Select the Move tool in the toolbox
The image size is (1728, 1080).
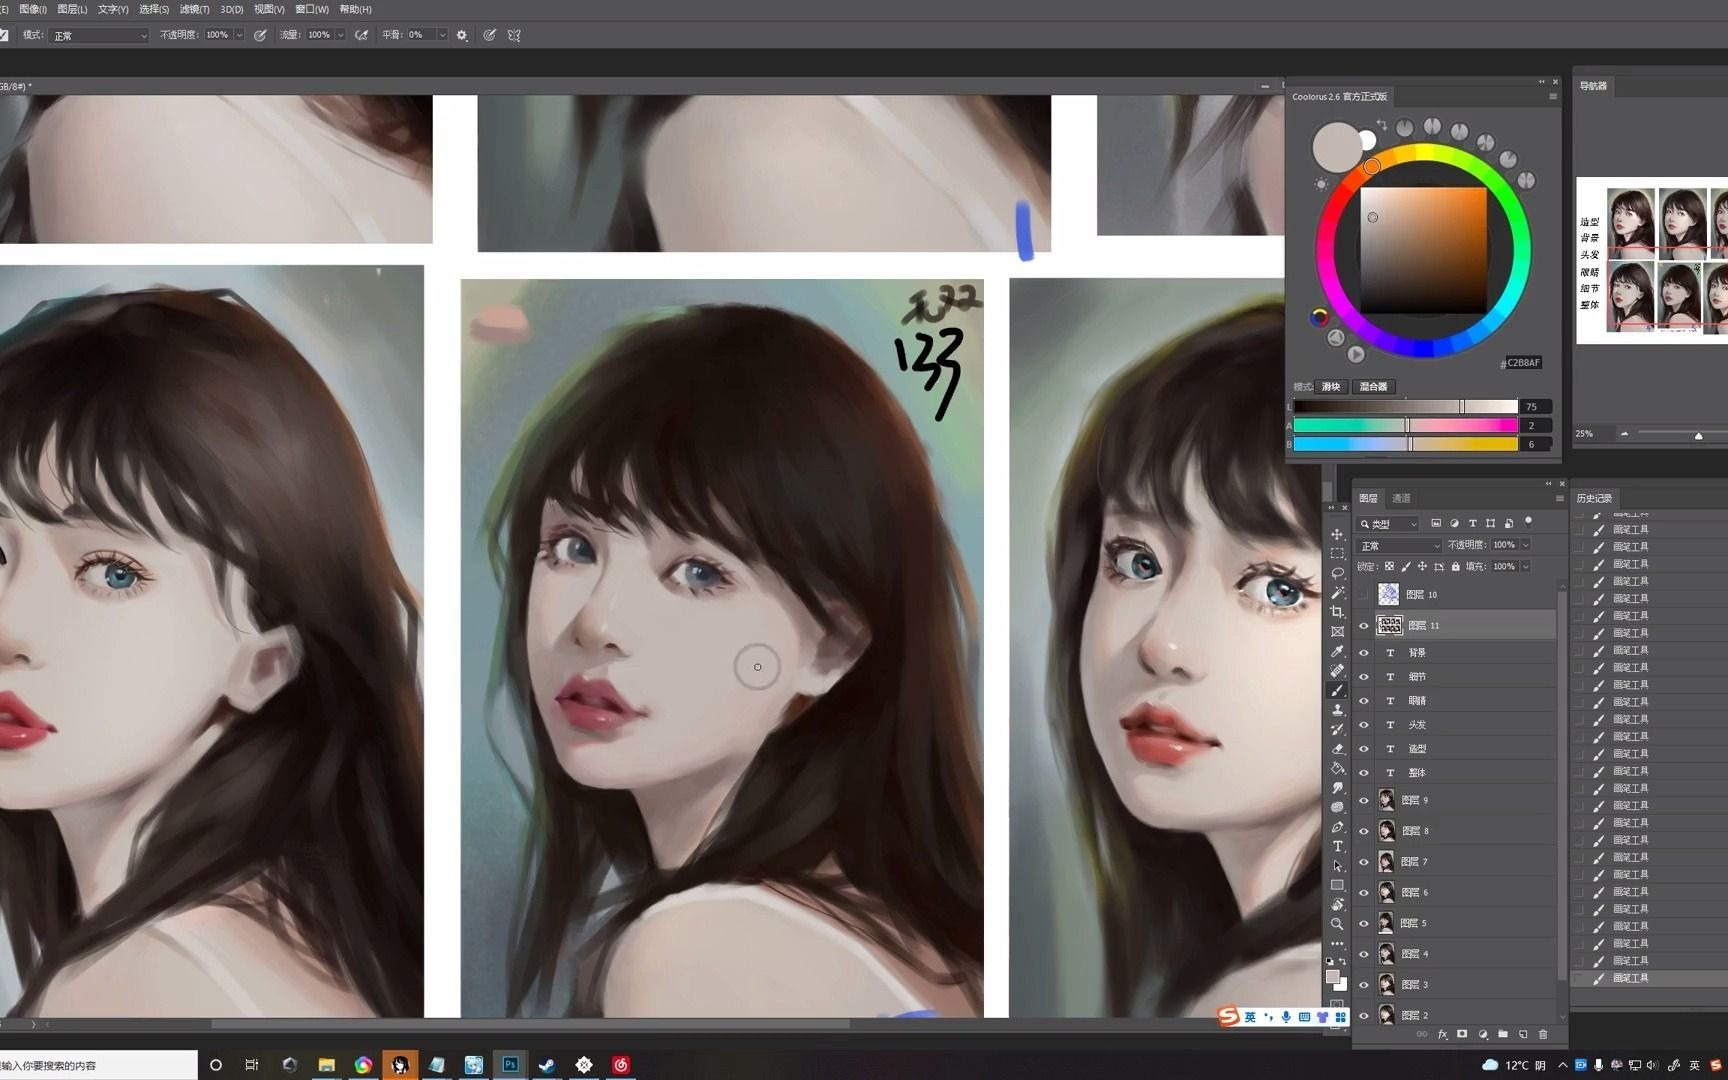pyautogui.click(x=1337, y=534)
